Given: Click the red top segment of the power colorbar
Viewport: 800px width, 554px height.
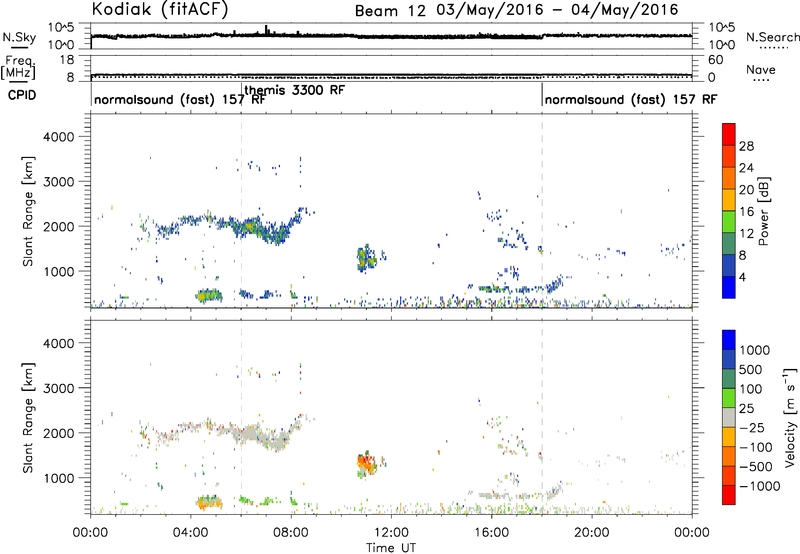Looking at the screenshot, I should 729,134.
